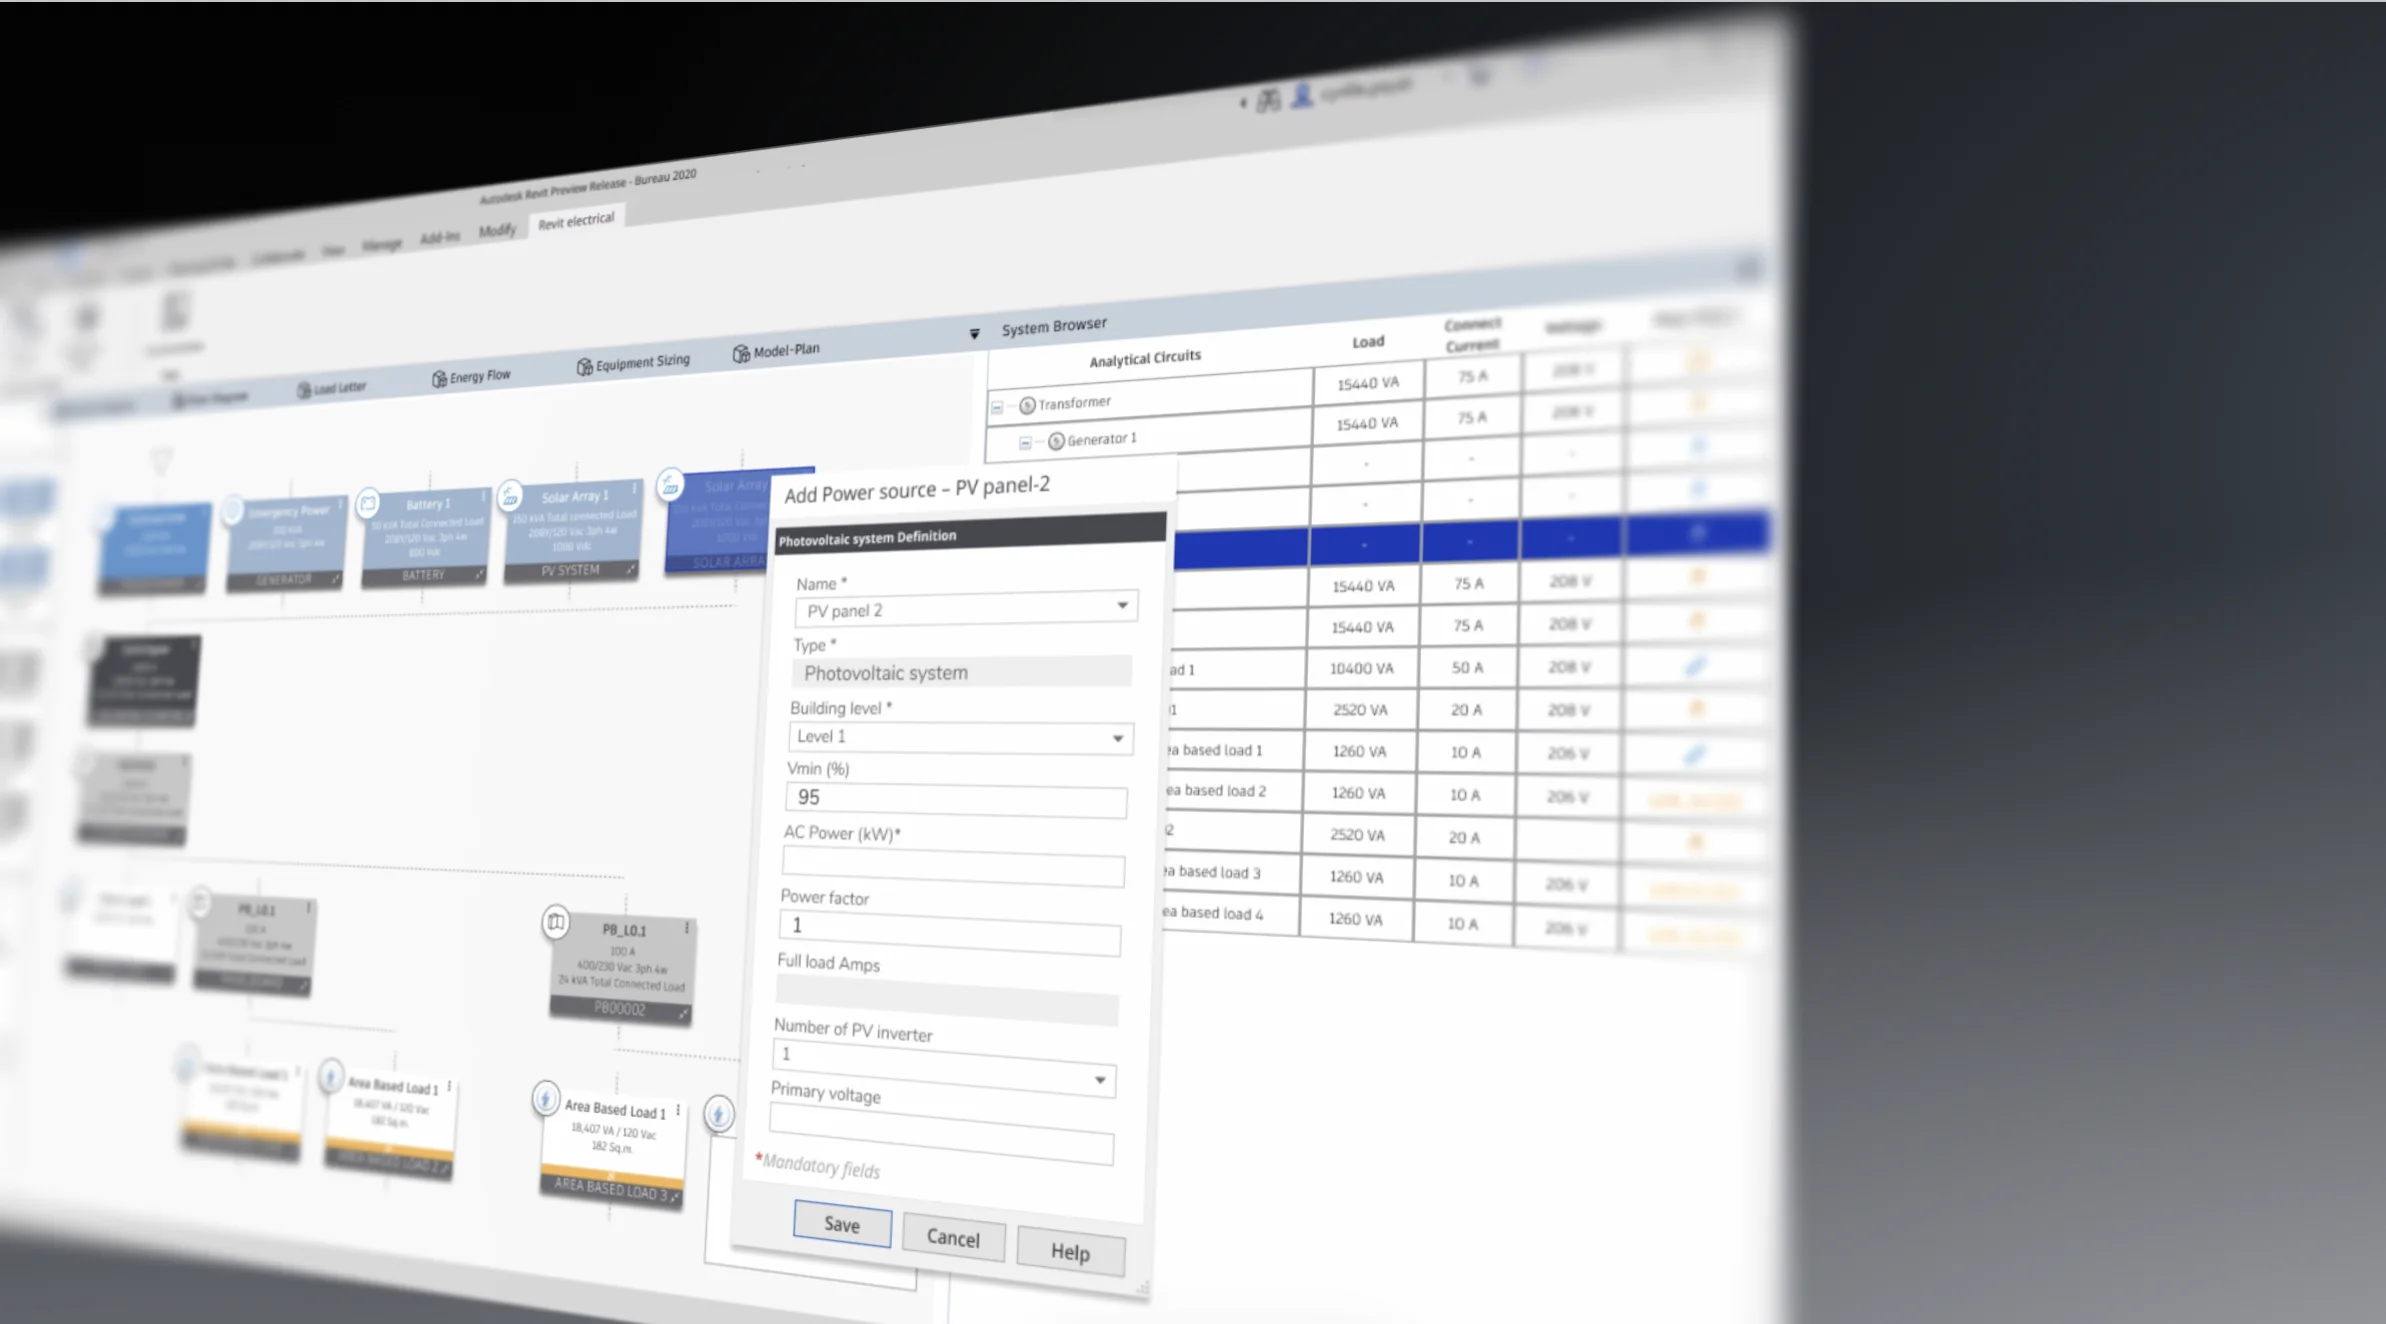2386x1324 pixels.
Task: Click the panel icon on the PB_L0.1 card above PB00002
Action: [x=556, y=922]
